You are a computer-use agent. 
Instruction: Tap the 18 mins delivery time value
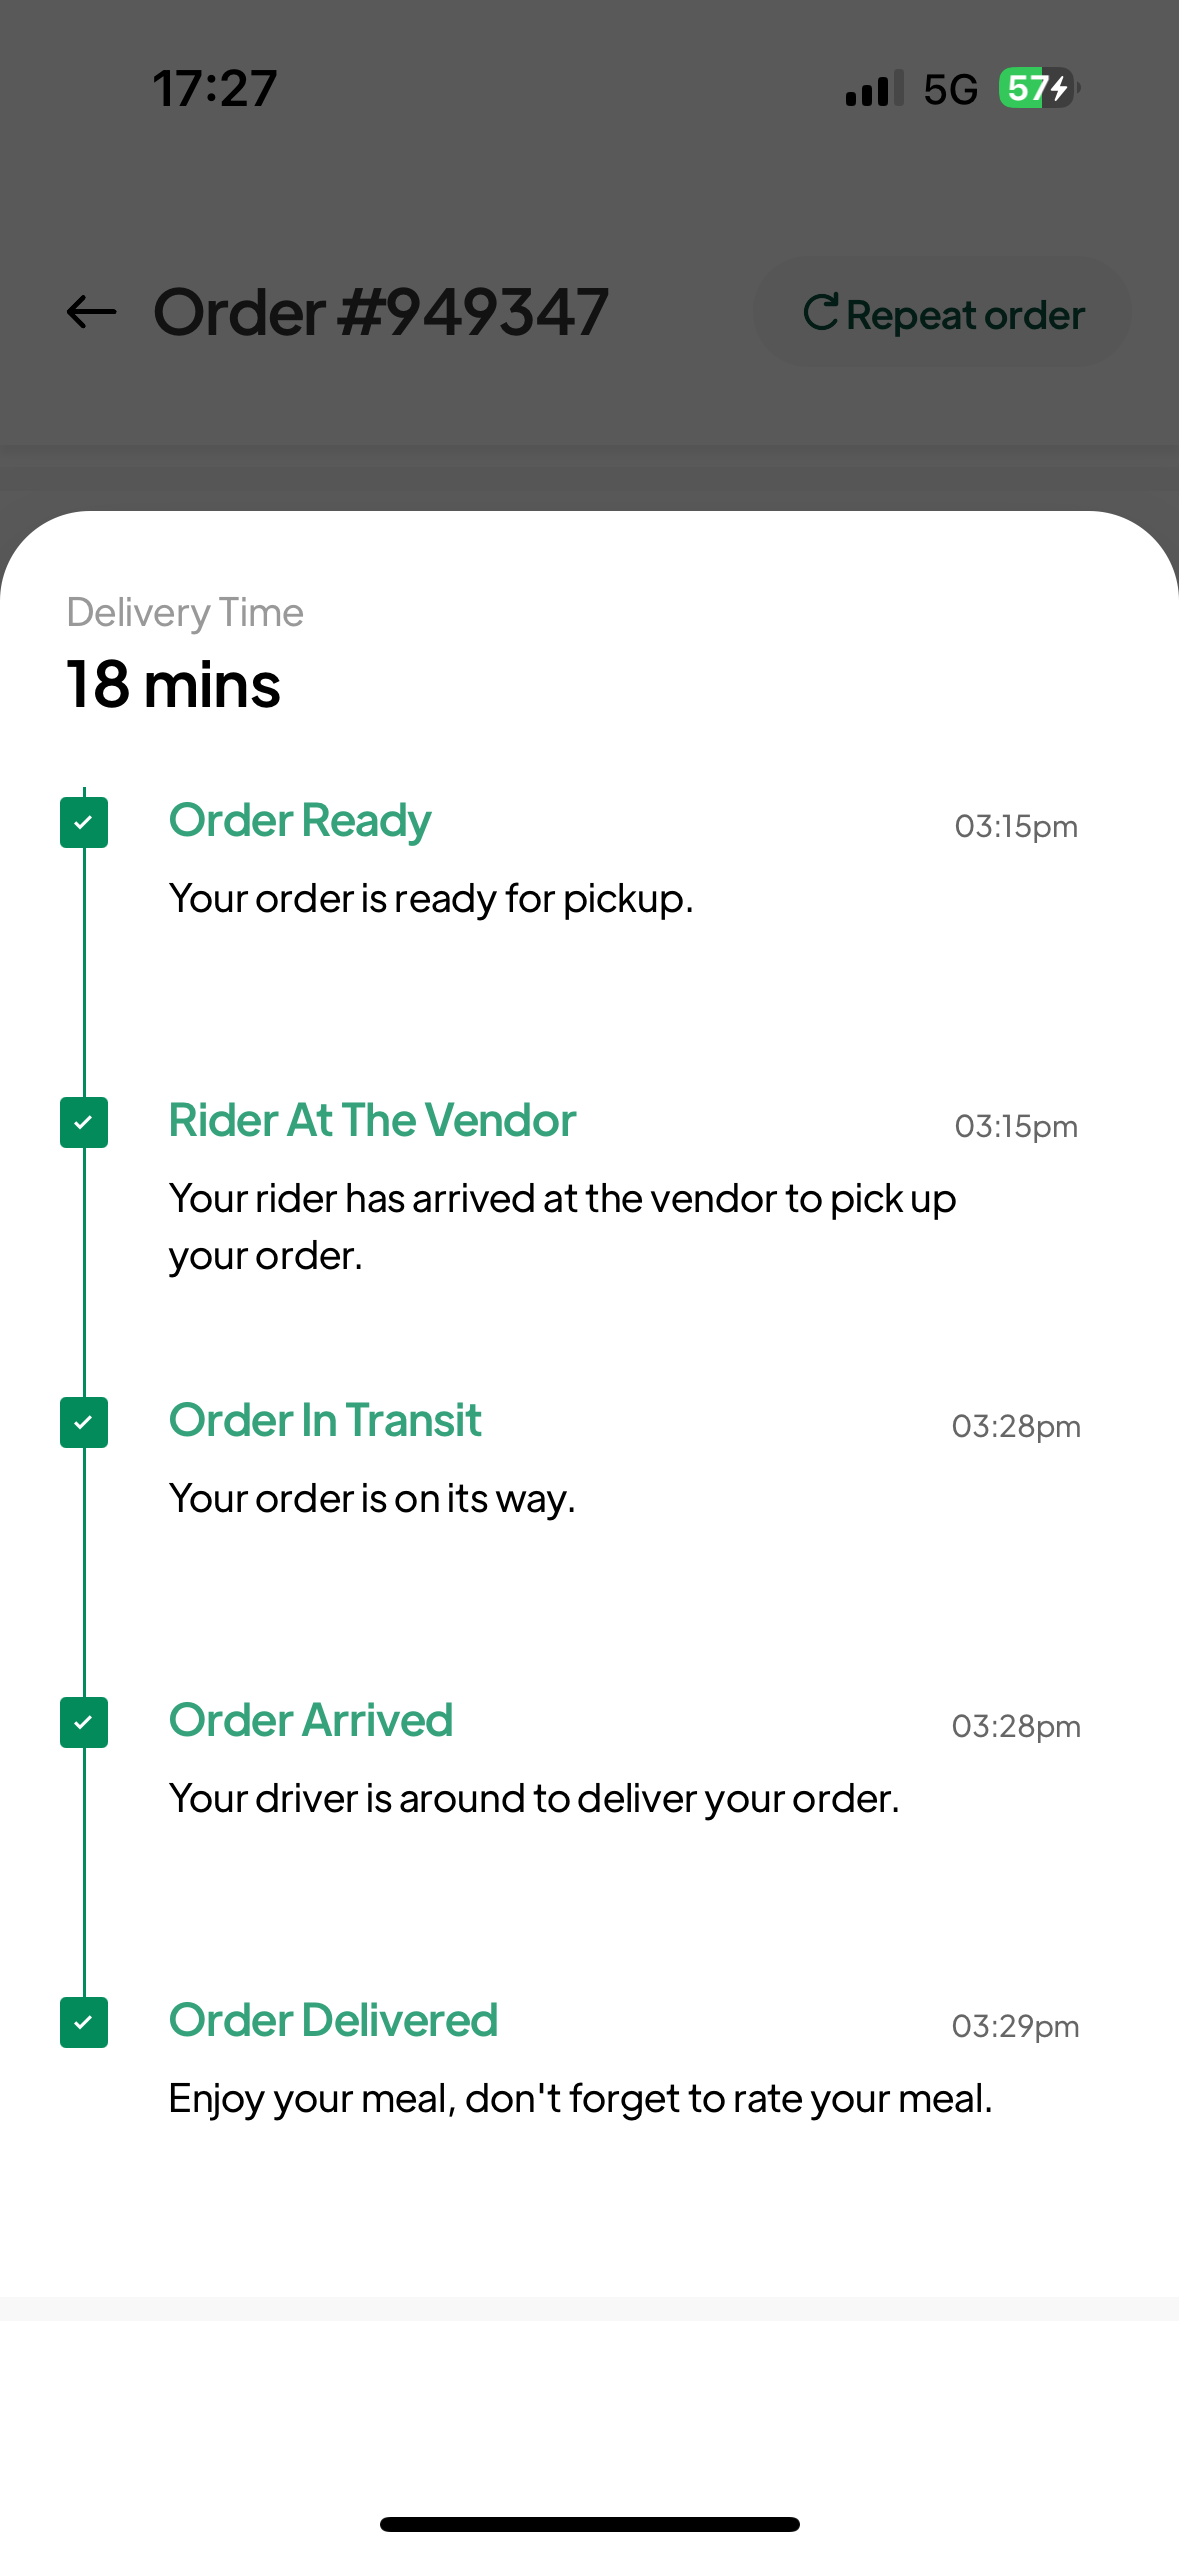click(x=174, y=686)
